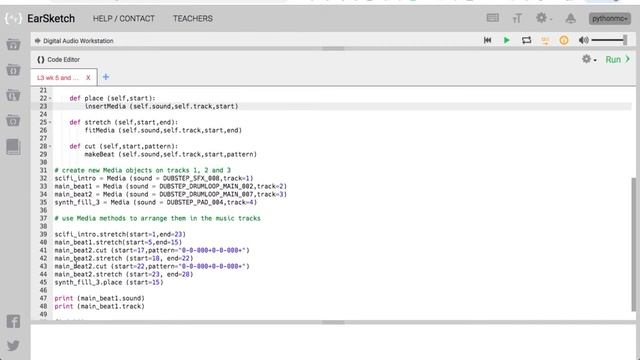The width and height of the screenshot is (640, 360).
Task: Open the Script Browser sidebar icon
Action: pos(13,70)
